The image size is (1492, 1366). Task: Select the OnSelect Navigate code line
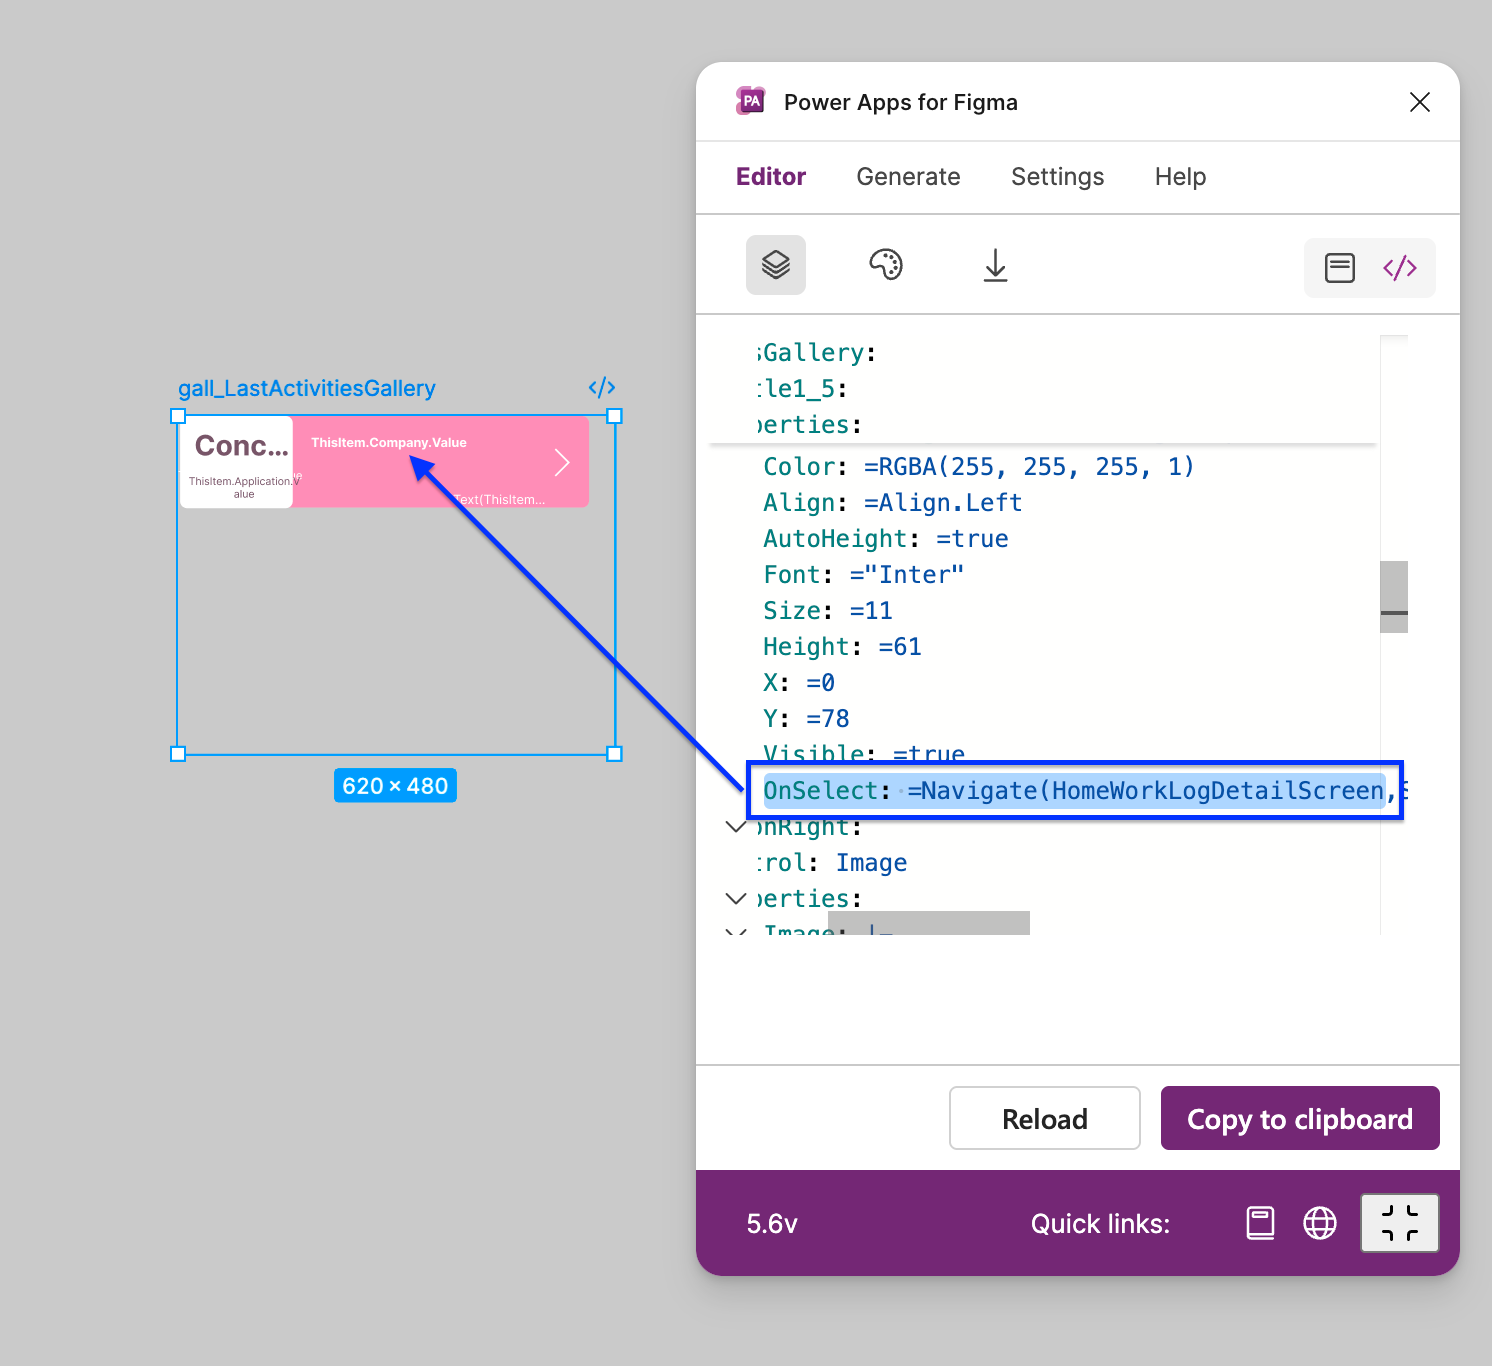(1075, 791)
